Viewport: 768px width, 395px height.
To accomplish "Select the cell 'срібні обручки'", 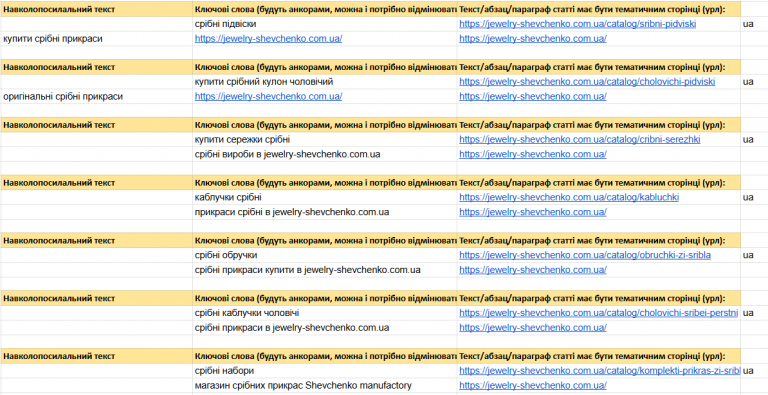I will [x=325, y=255].
